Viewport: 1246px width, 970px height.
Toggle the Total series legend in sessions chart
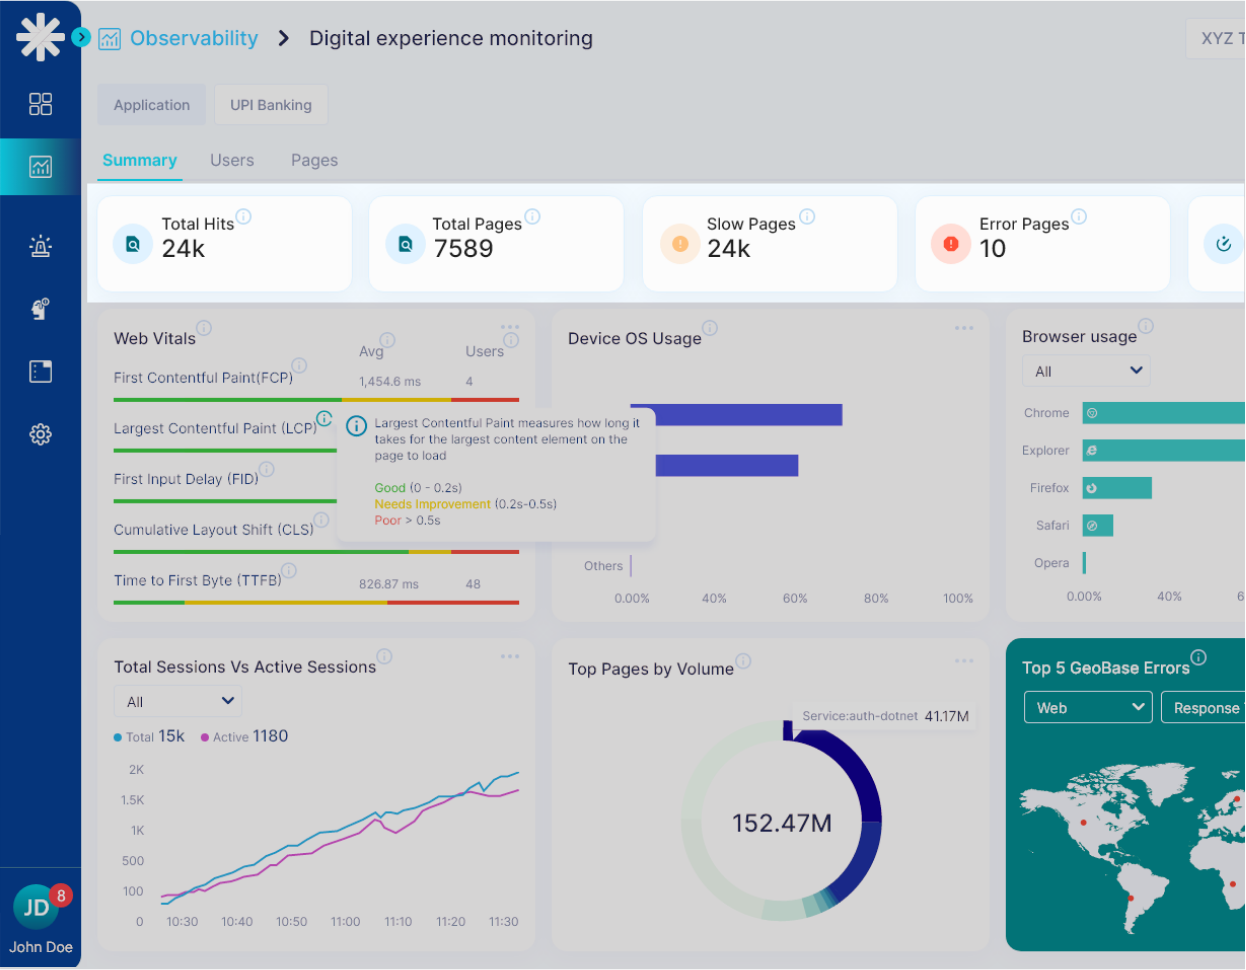coord(149,737)
